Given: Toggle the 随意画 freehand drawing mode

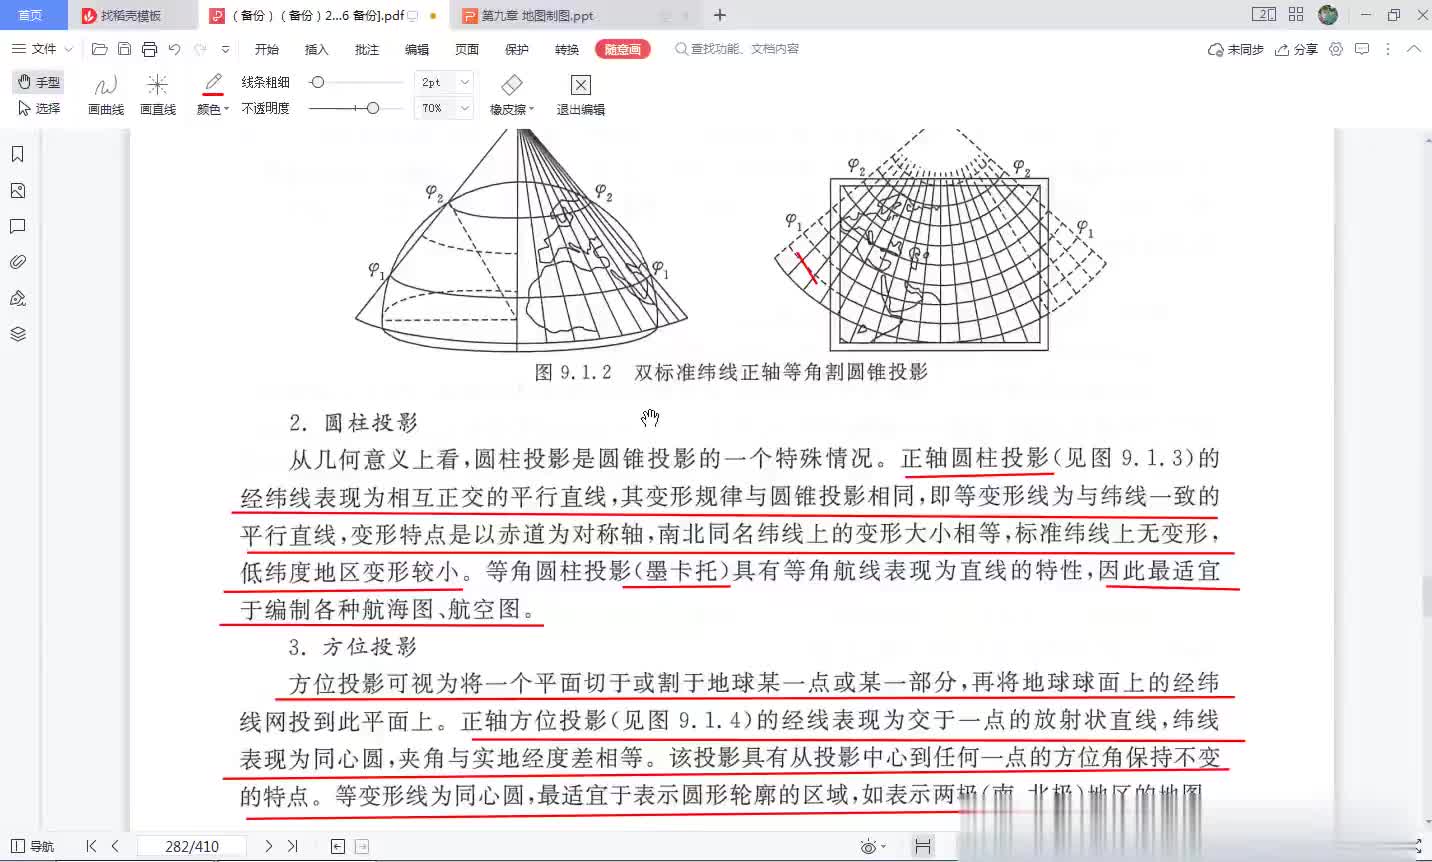Looking at the screenshot, I should [x=622, y=49].
